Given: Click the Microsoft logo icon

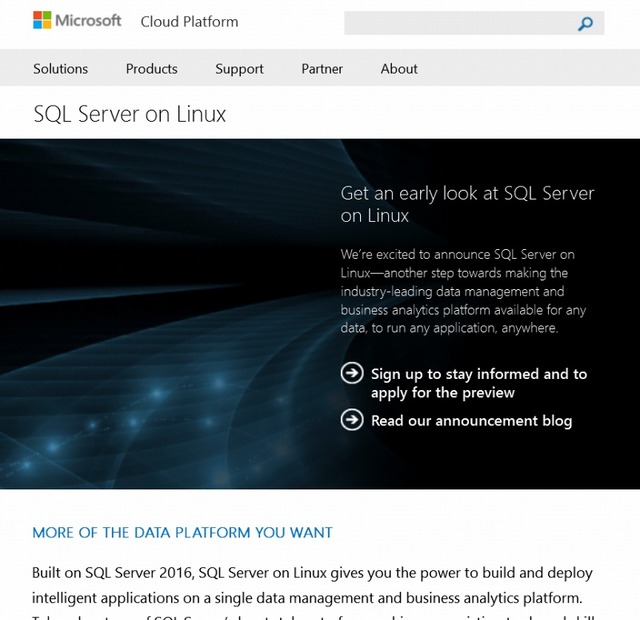Looking at the screenshot, I should pyautogui.click(x=42, y=20).
